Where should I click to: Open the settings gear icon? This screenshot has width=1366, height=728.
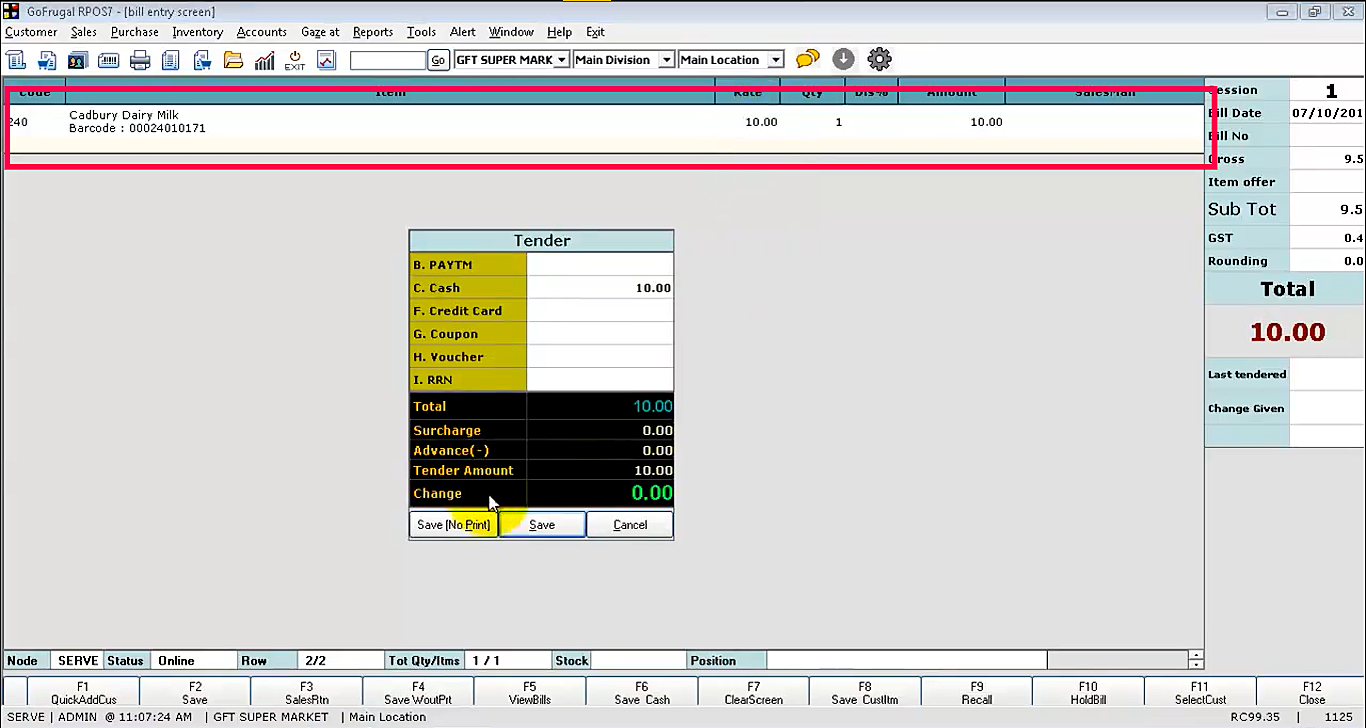click(x=879, y=60)
